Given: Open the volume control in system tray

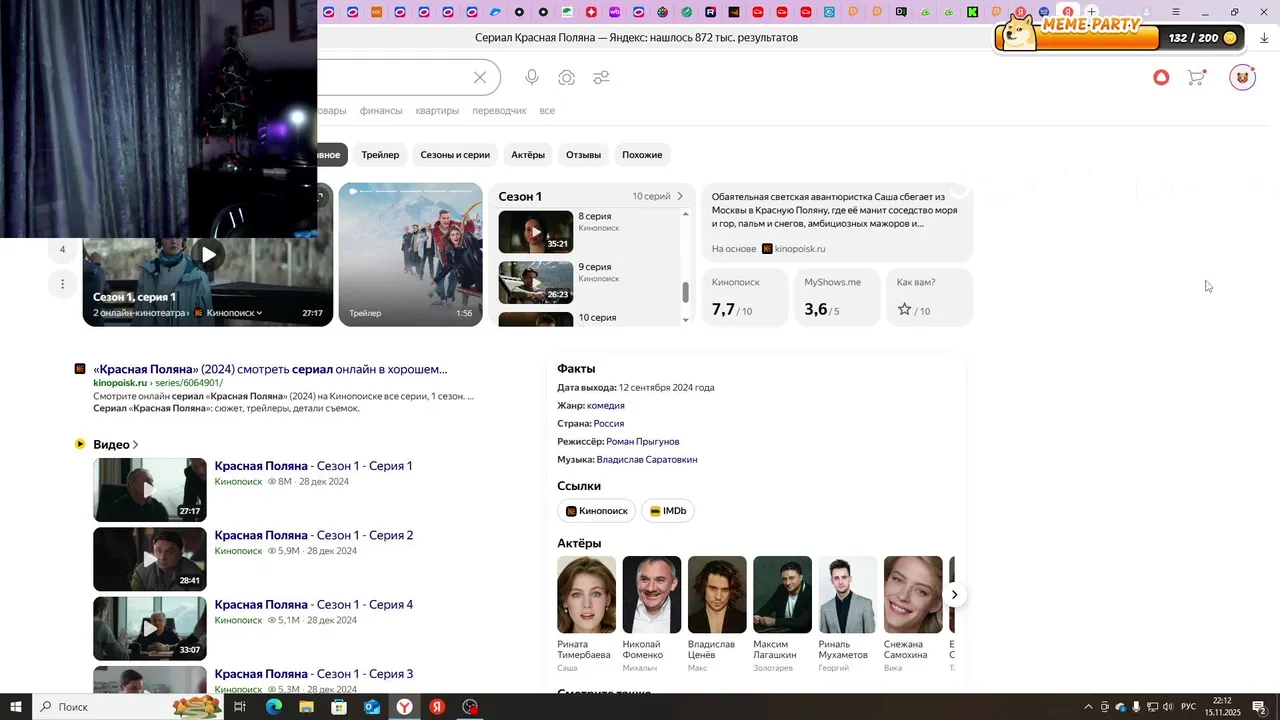Looking at the screenshot, I should coord(1167,707).
